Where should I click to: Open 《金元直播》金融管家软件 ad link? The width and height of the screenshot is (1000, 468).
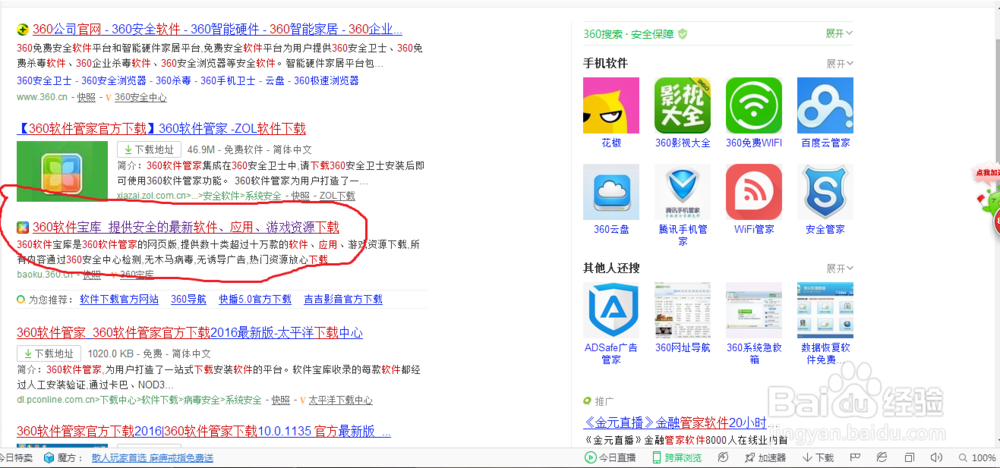[680, 423]
